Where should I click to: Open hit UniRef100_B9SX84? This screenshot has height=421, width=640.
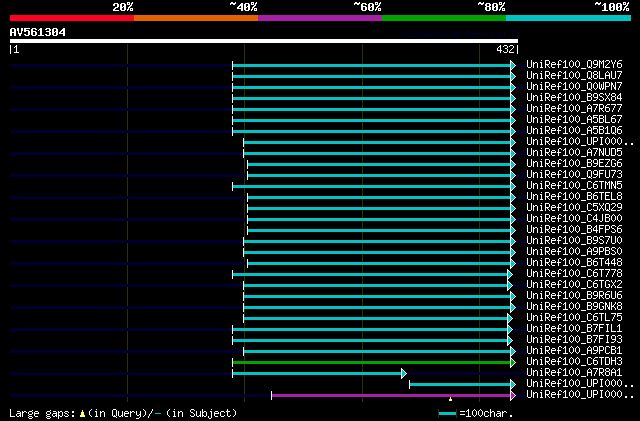(x=574, y=98)
